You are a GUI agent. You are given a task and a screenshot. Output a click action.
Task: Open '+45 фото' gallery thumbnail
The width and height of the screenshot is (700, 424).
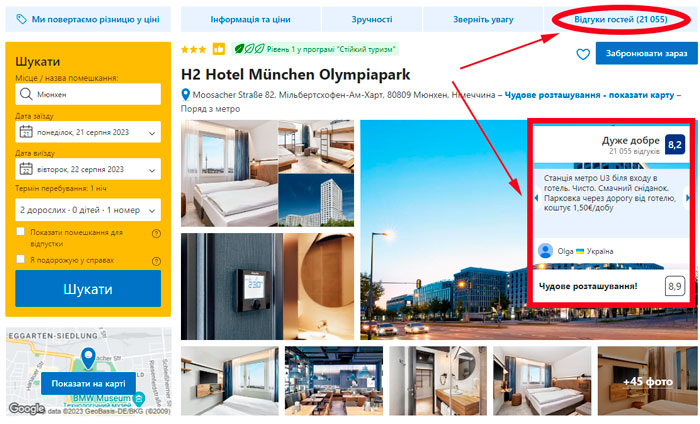[x=648, y=381]
